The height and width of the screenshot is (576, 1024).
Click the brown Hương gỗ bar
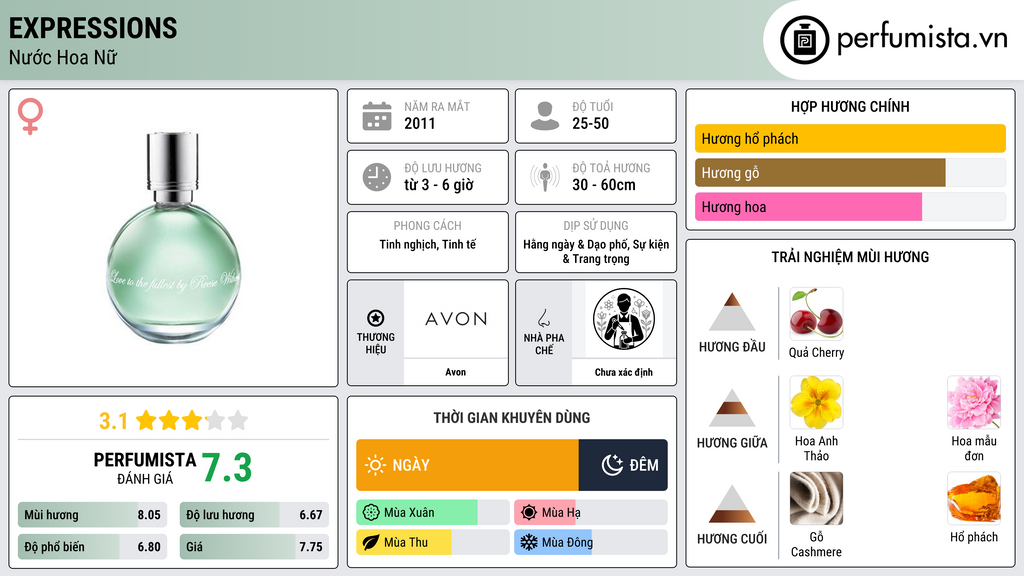click(820, 173)
